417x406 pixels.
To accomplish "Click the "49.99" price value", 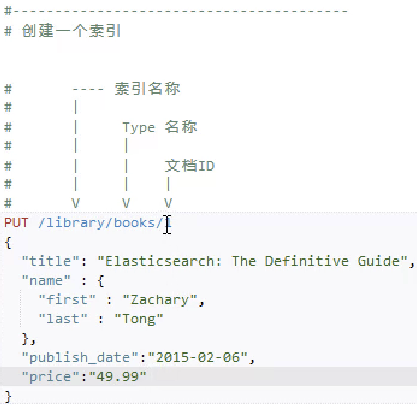I will click(x=117, y=377).
